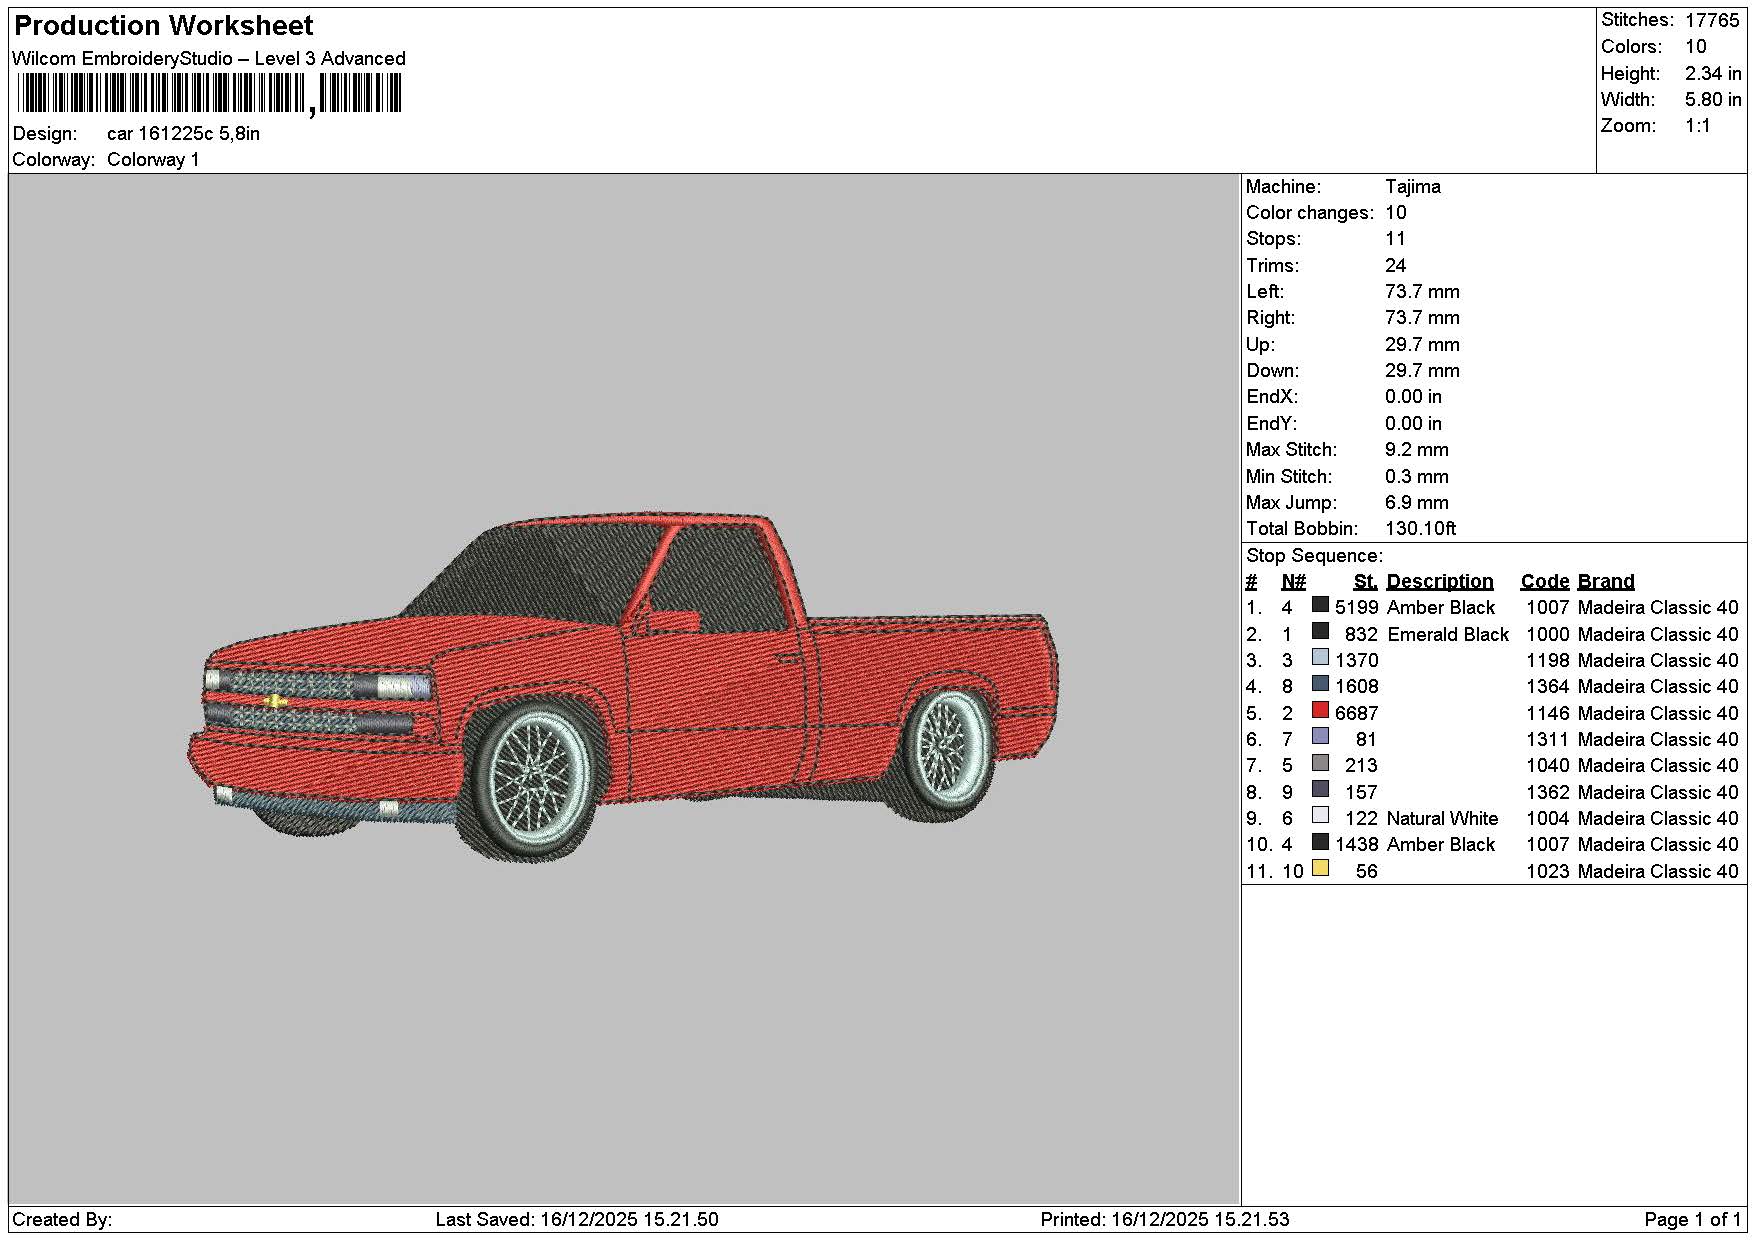Click stitch count 56 in row 11
1755x1240 pixels.
[x=1367, y=872]
